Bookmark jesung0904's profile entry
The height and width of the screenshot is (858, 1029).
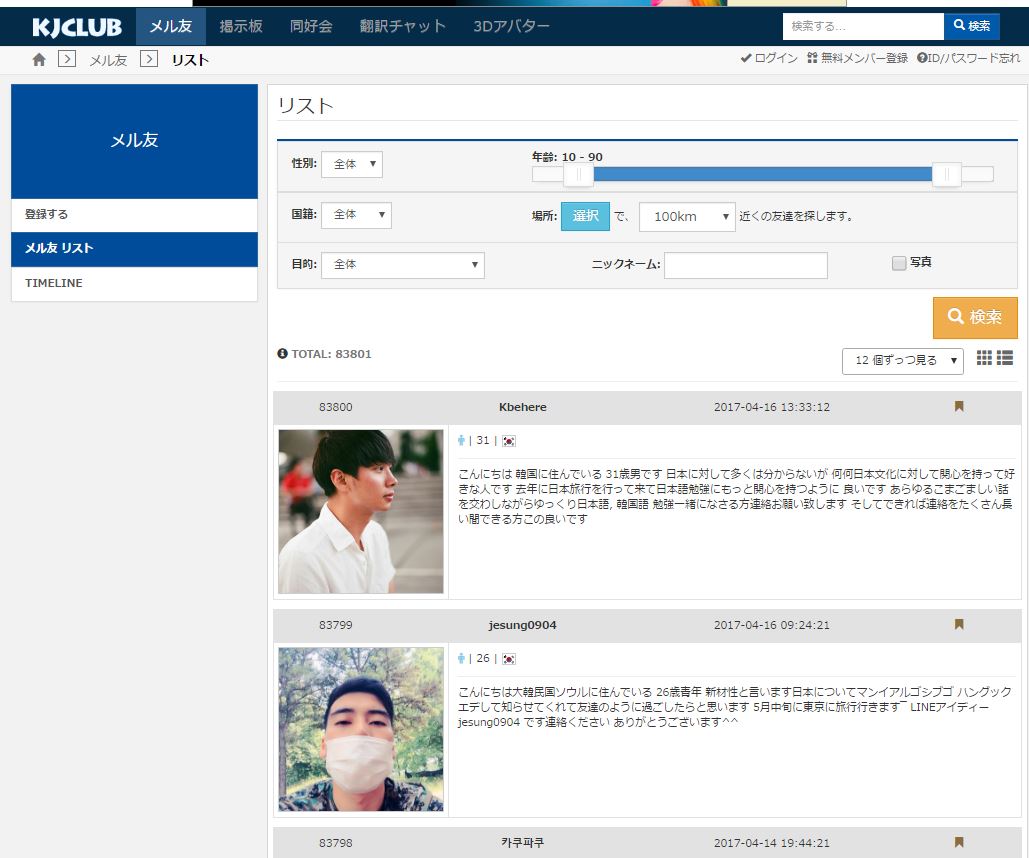coord(959,624)
